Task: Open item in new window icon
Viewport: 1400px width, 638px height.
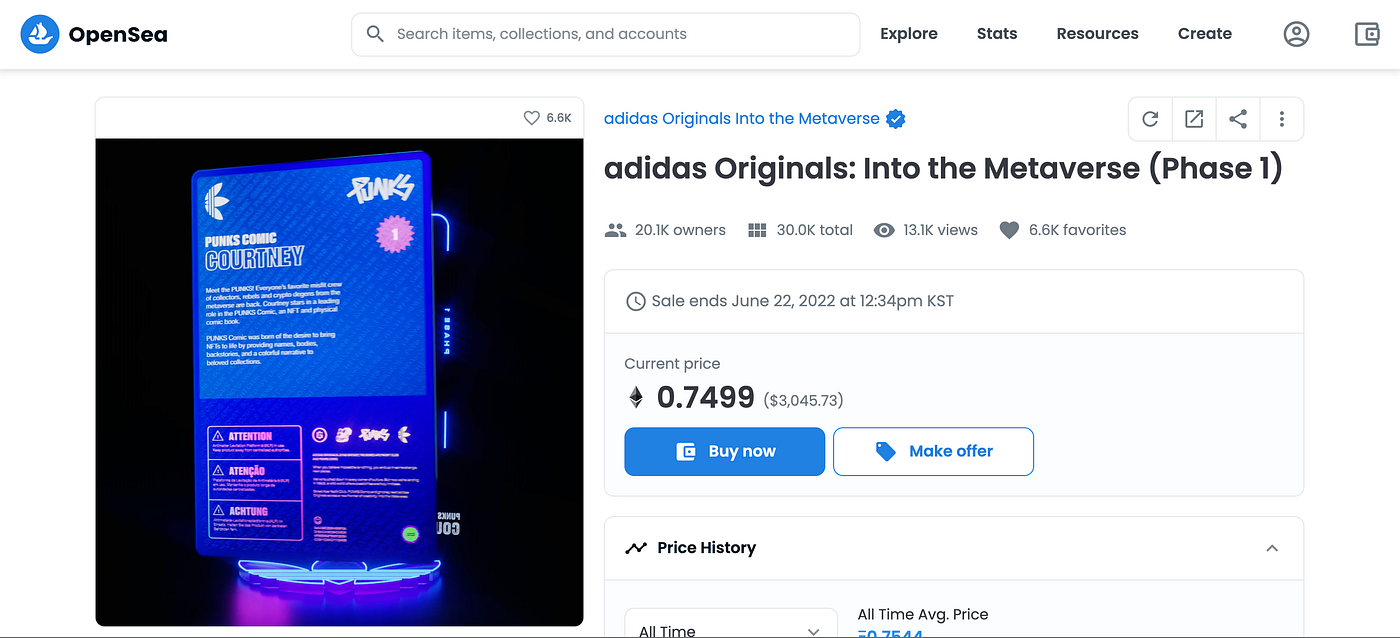Action: (x=1194, y=119)
